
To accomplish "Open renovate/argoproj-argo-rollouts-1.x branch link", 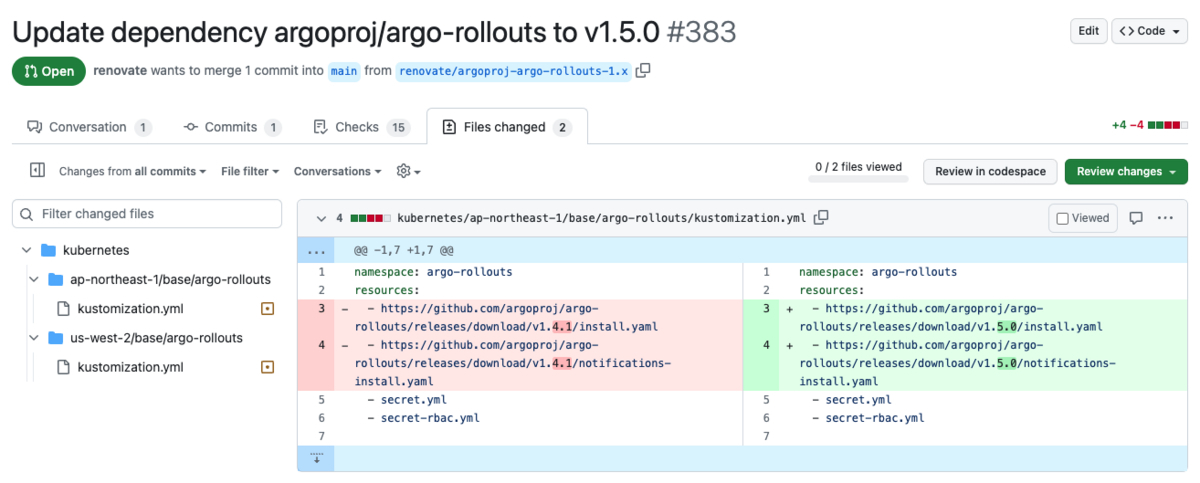I will click(513, 71).
